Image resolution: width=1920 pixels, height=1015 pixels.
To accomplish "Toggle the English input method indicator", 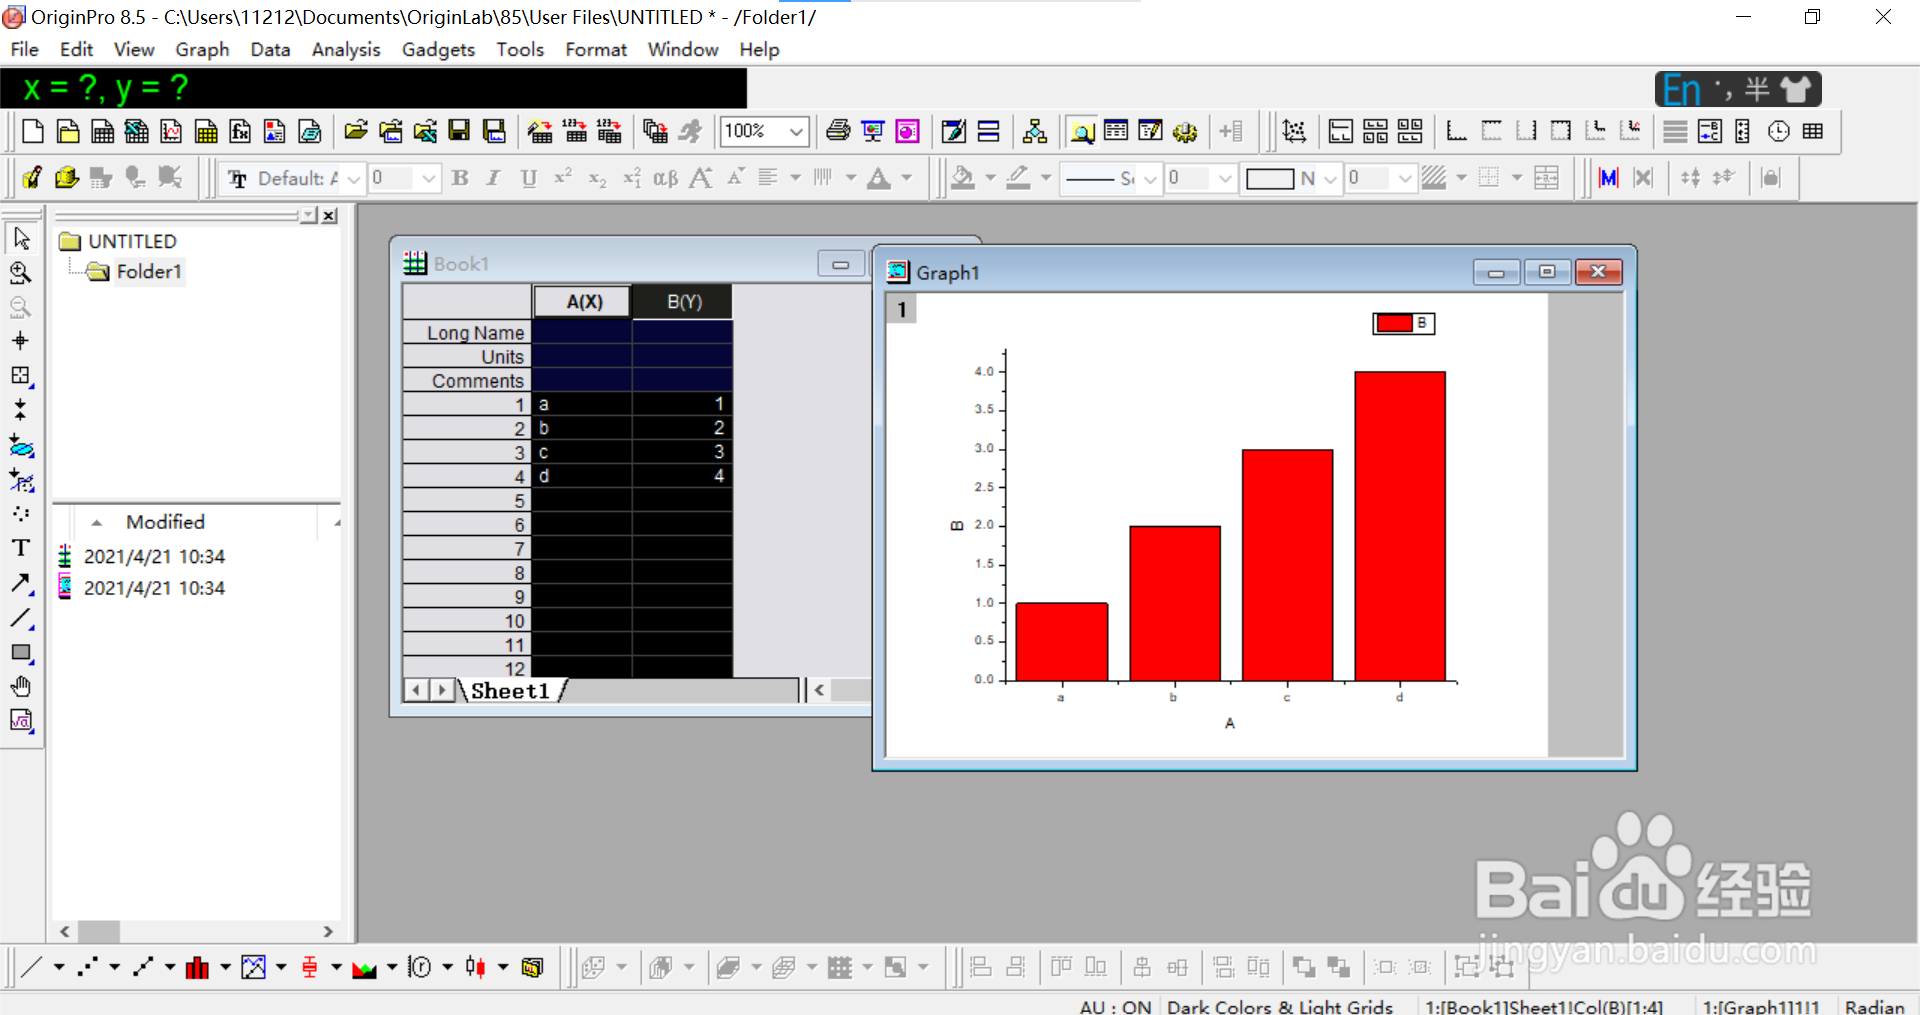I will tap(1682, 90).
